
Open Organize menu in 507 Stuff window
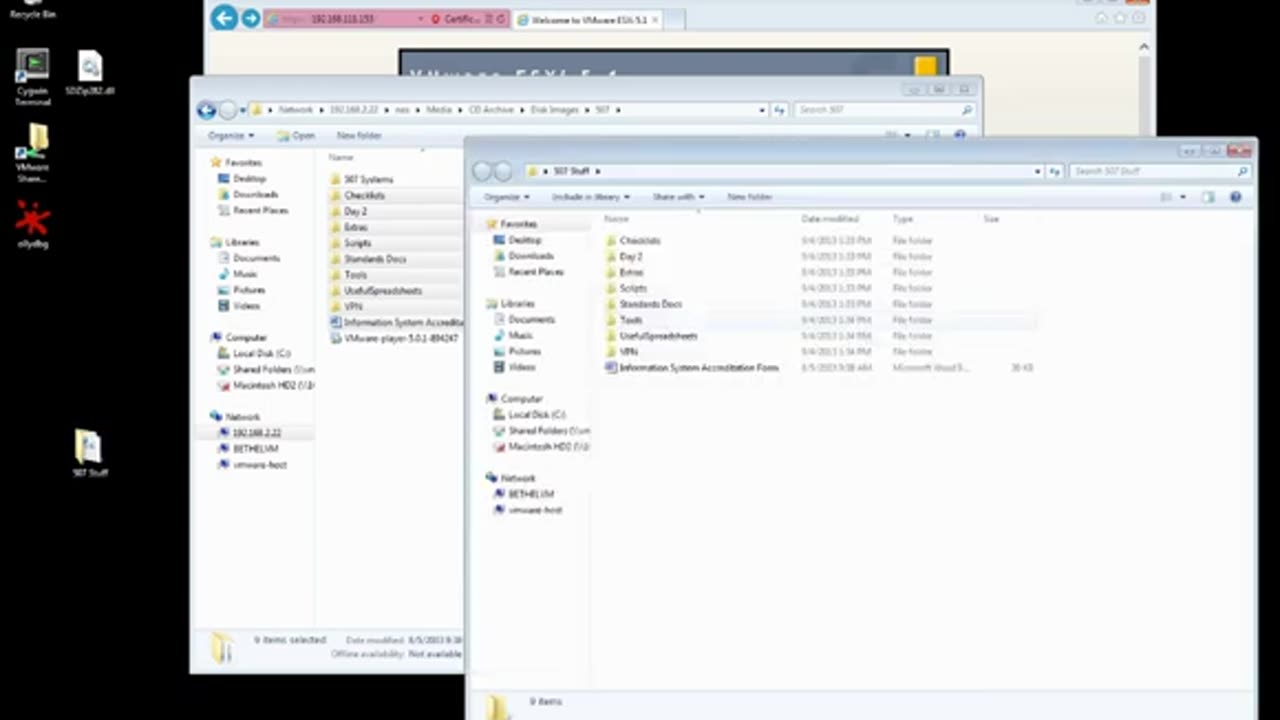coord(506,197)
